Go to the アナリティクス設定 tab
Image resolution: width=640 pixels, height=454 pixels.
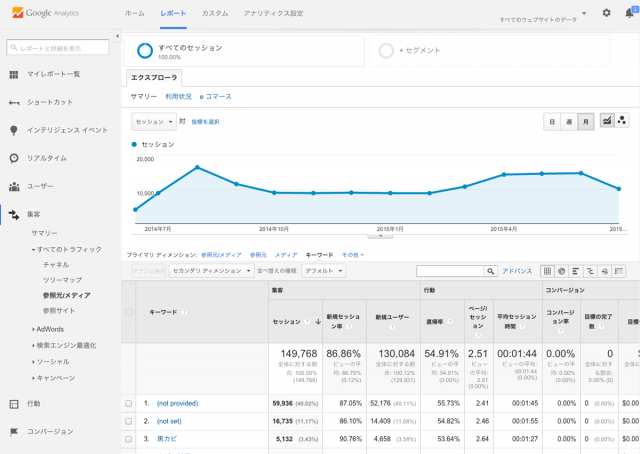273,13
